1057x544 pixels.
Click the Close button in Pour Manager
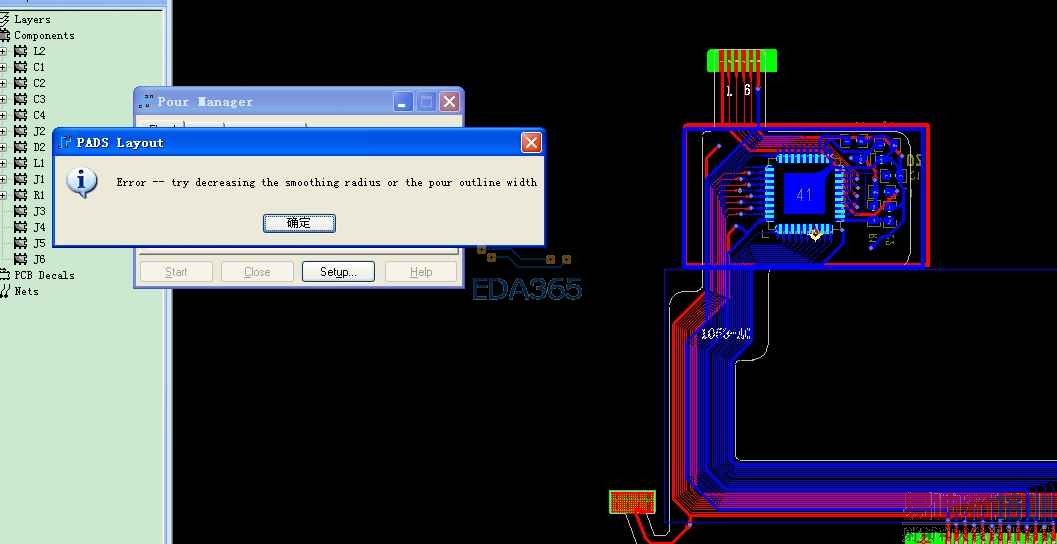click(x=257, y=272)
